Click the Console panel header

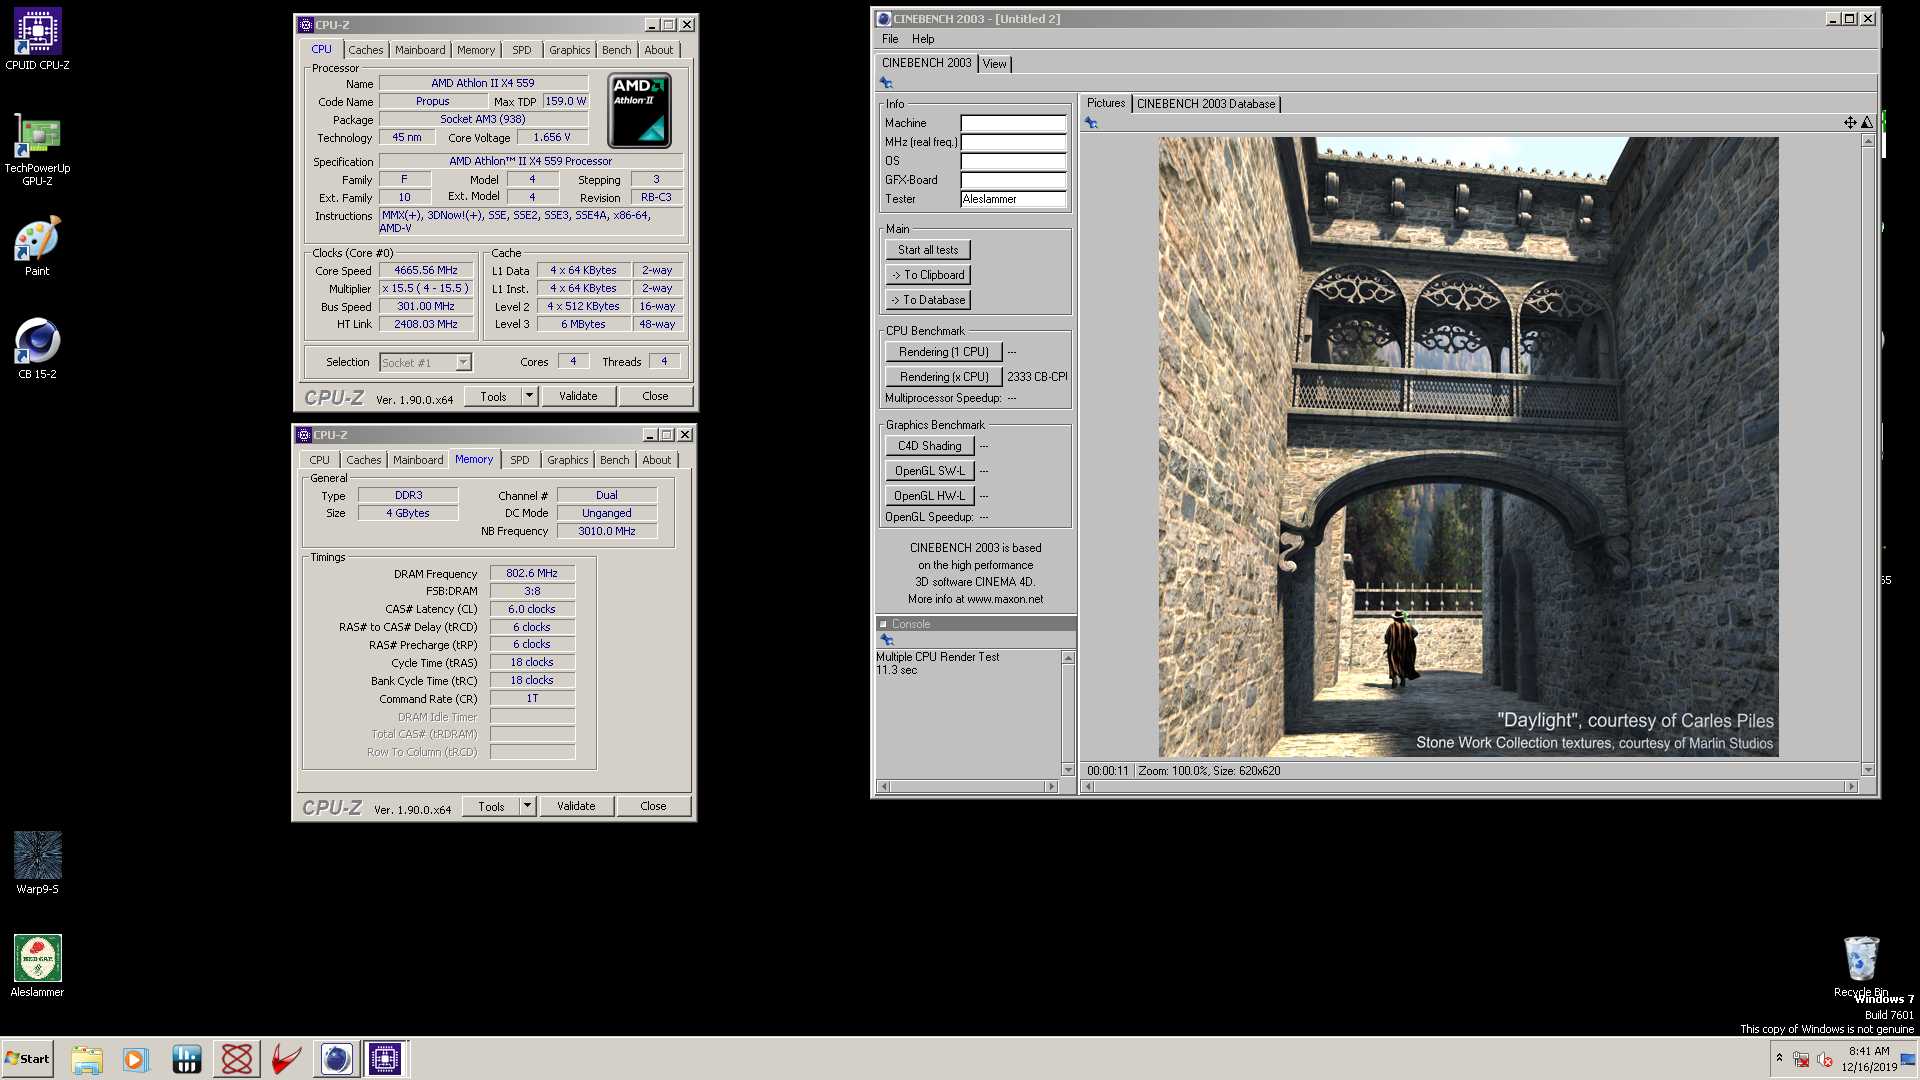point(976,624)
